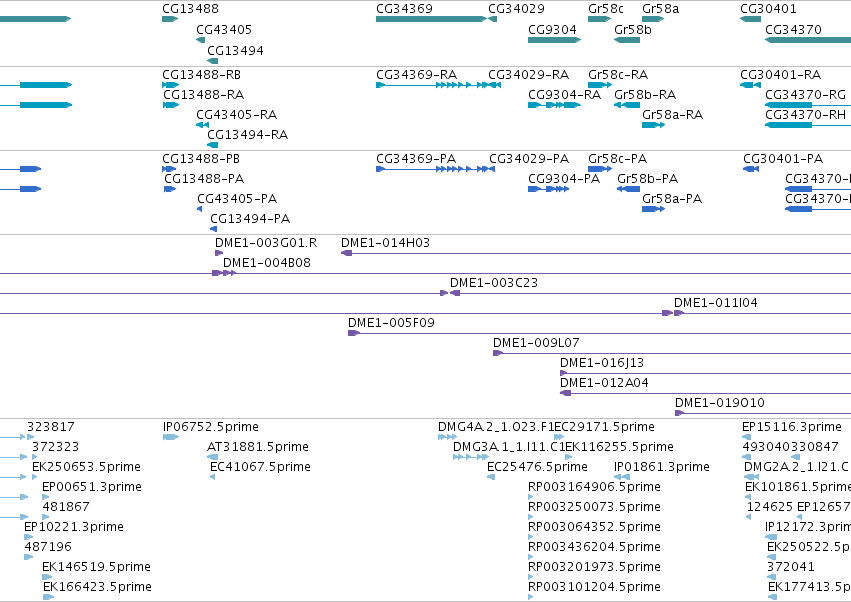Image resolution: width=851 pixels, height=602 pixels.
Task: Select EST EK166423.5prime
Action: [97, 587]
